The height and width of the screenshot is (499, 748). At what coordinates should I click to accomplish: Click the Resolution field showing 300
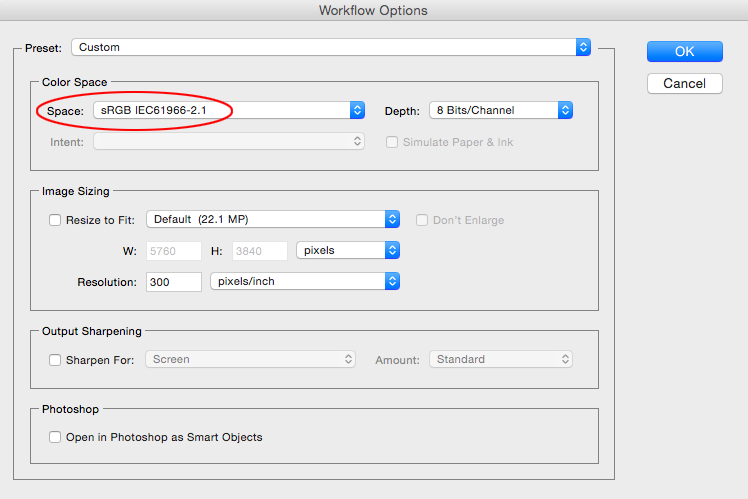click(x=173, y=282)
